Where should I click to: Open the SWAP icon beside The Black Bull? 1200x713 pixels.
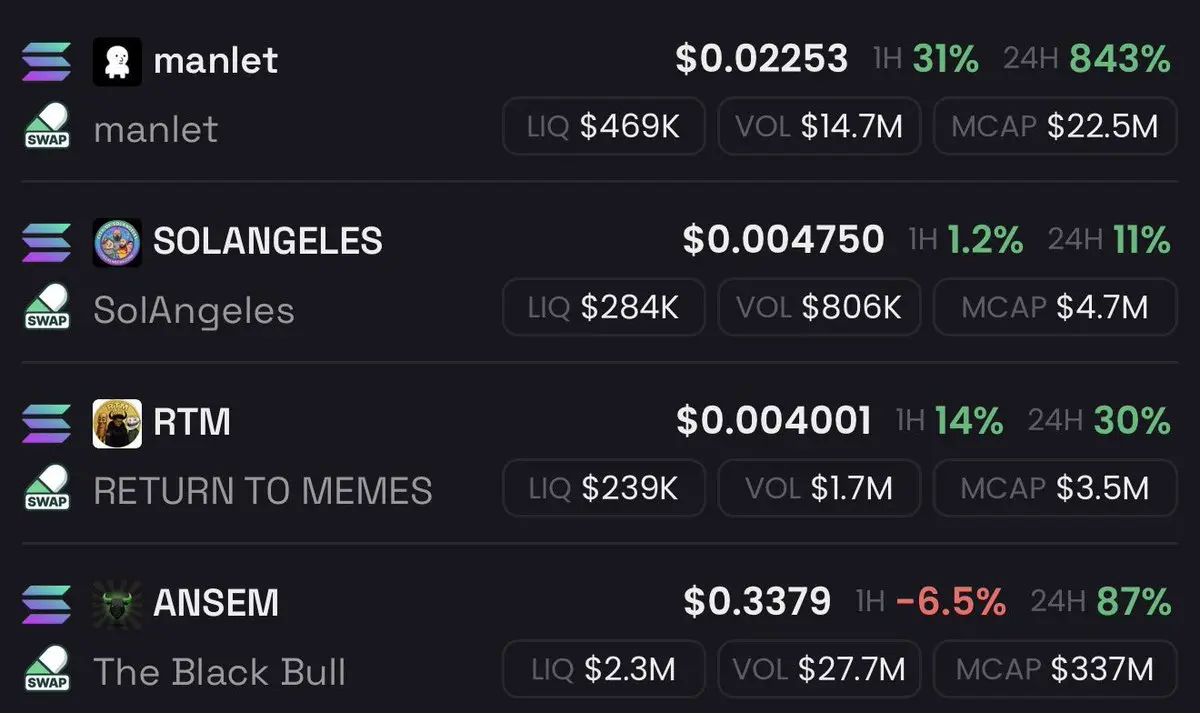click(x=47, y=668)
